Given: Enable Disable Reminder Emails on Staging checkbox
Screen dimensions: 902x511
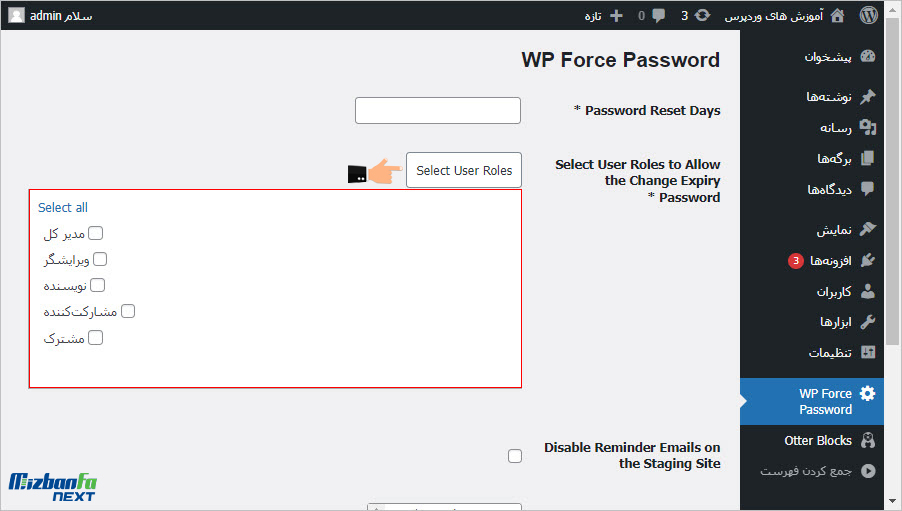Looking at the screenshot, I should [x=515, y=456].
